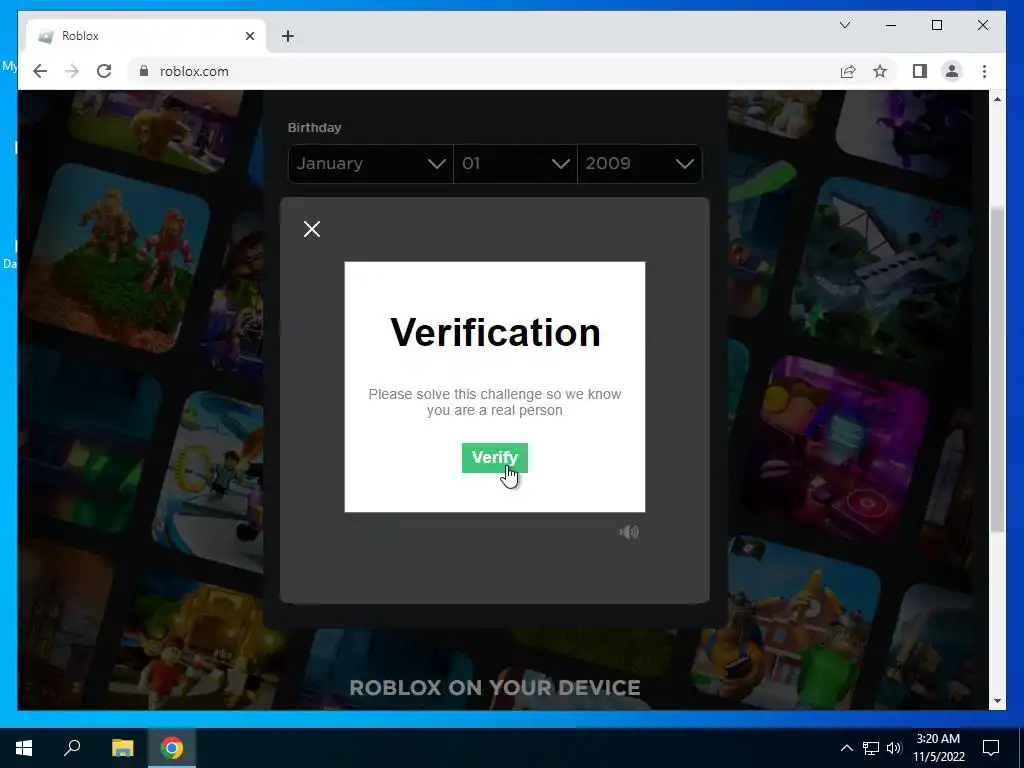The height and width of the screenshot is (768, 1024).
Task: Reload the Roblox page
Action: tap(104, 71)
